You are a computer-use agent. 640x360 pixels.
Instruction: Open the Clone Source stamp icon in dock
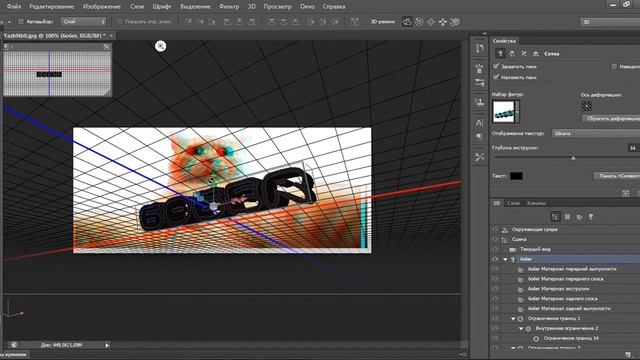click(480, 102)
